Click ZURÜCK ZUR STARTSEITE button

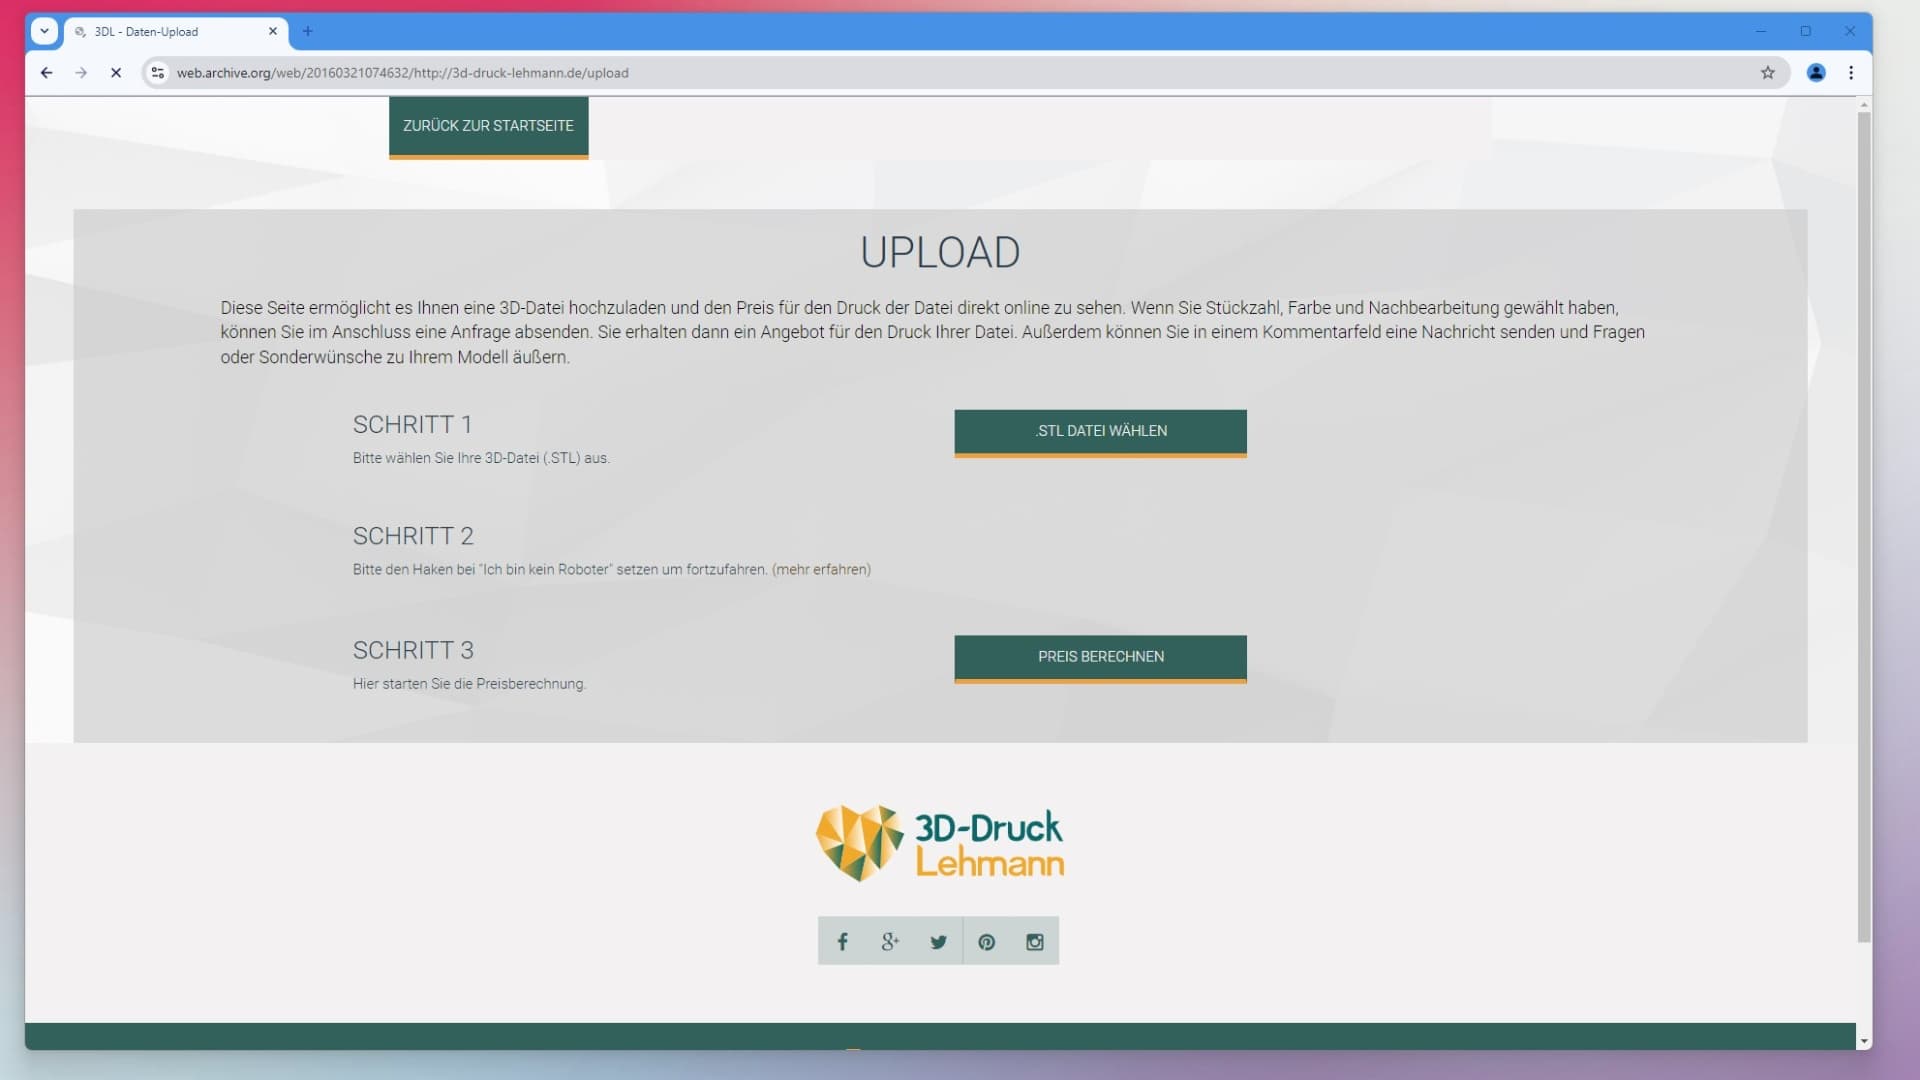coord(488,127)
